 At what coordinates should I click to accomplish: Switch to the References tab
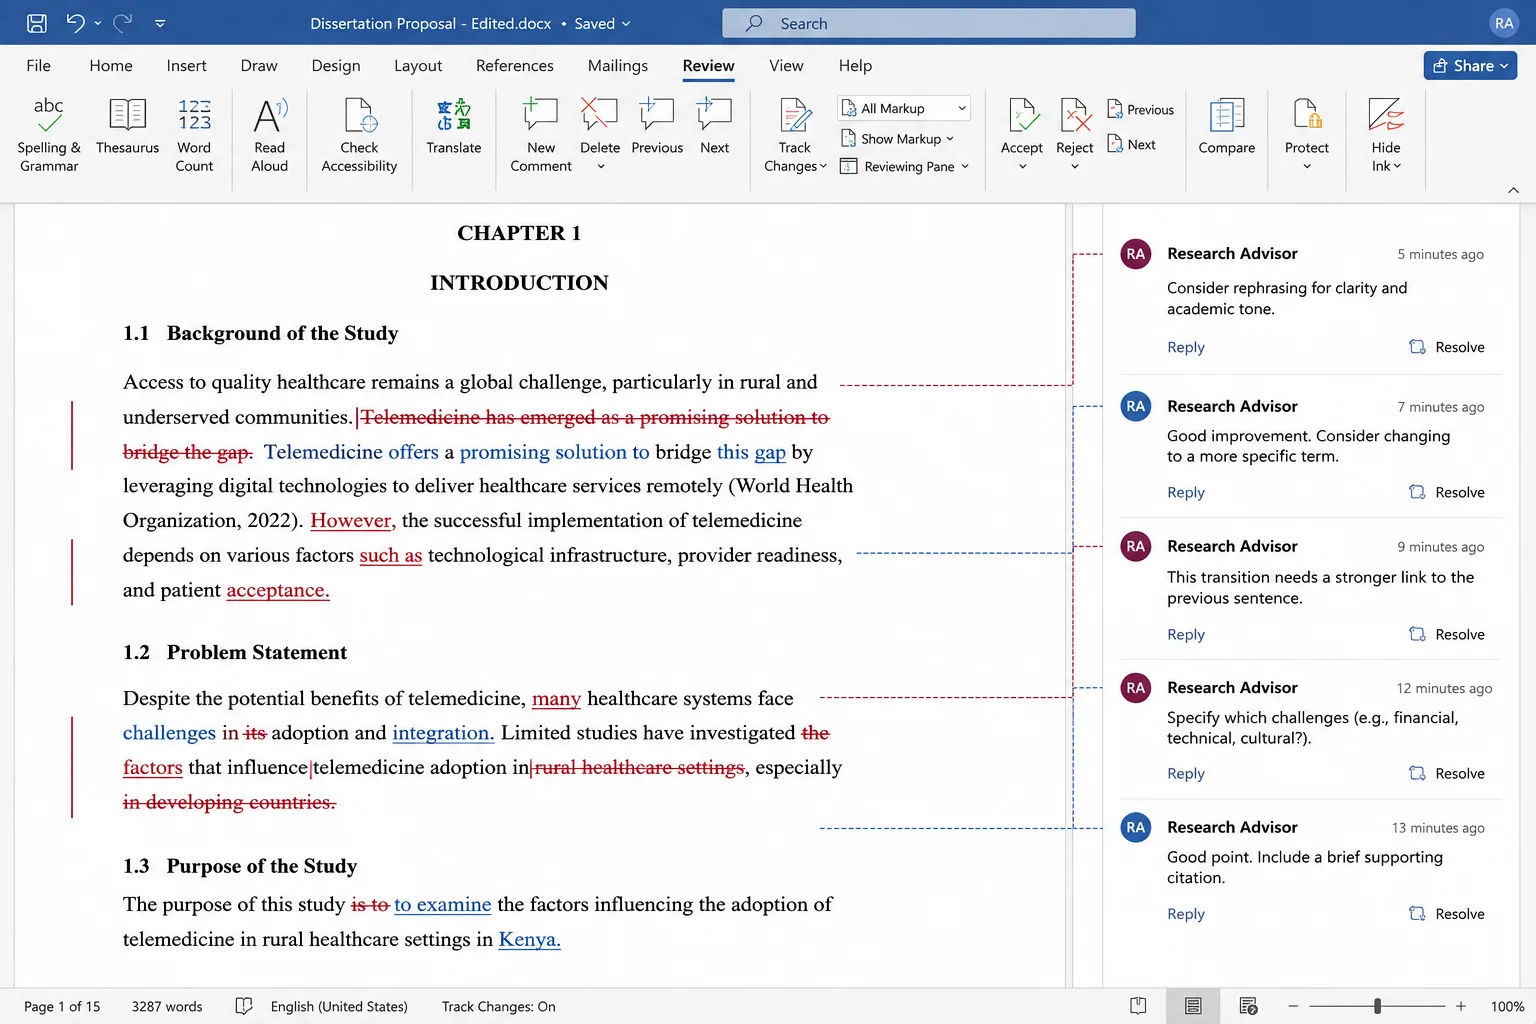[x=514, y=65]
